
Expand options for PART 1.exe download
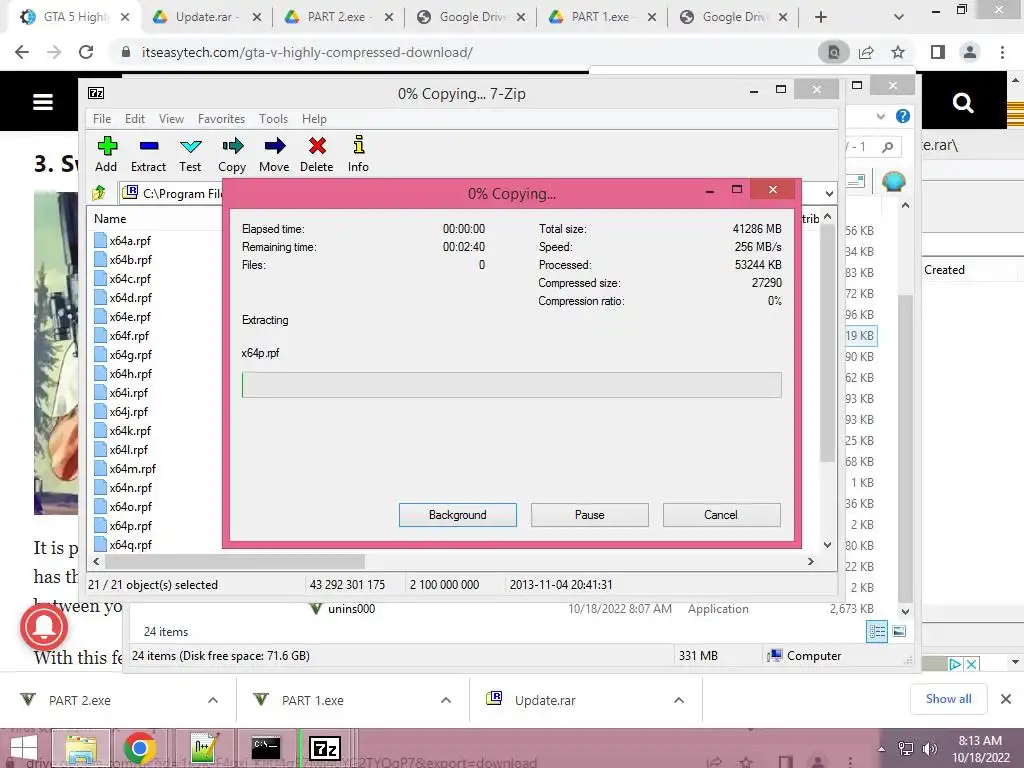446,700
